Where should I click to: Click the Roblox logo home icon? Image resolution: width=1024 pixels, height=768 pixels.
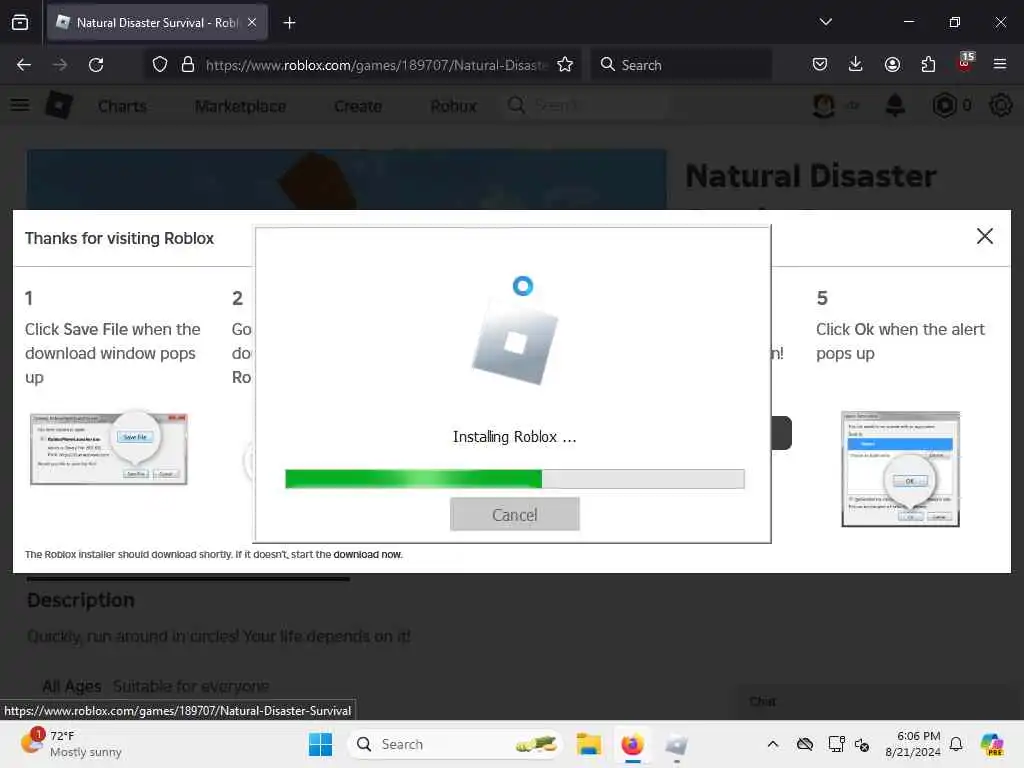click(59, 105)
